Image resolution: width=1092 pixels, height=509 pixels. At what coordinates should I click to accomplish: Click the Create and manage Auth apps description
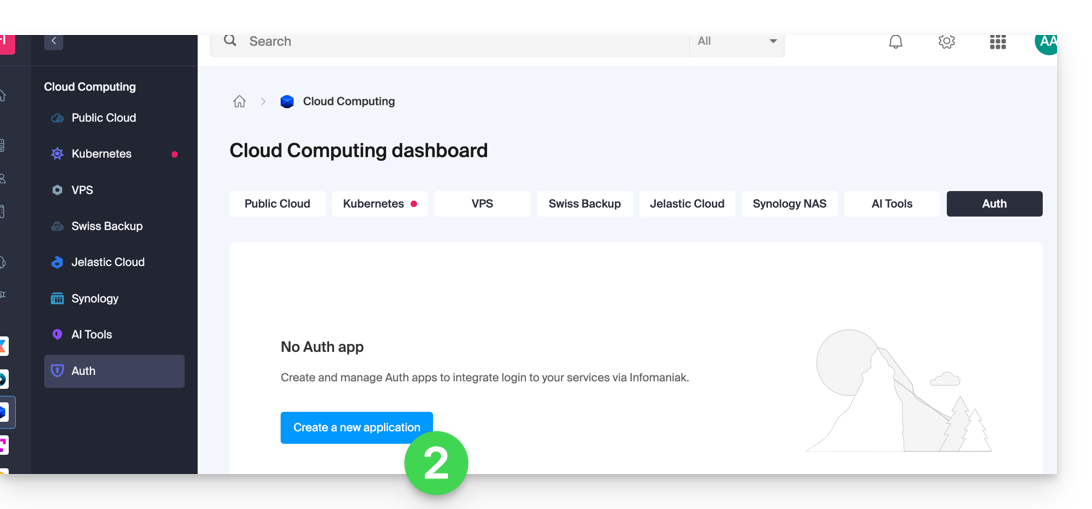click(x=485, y=378)
